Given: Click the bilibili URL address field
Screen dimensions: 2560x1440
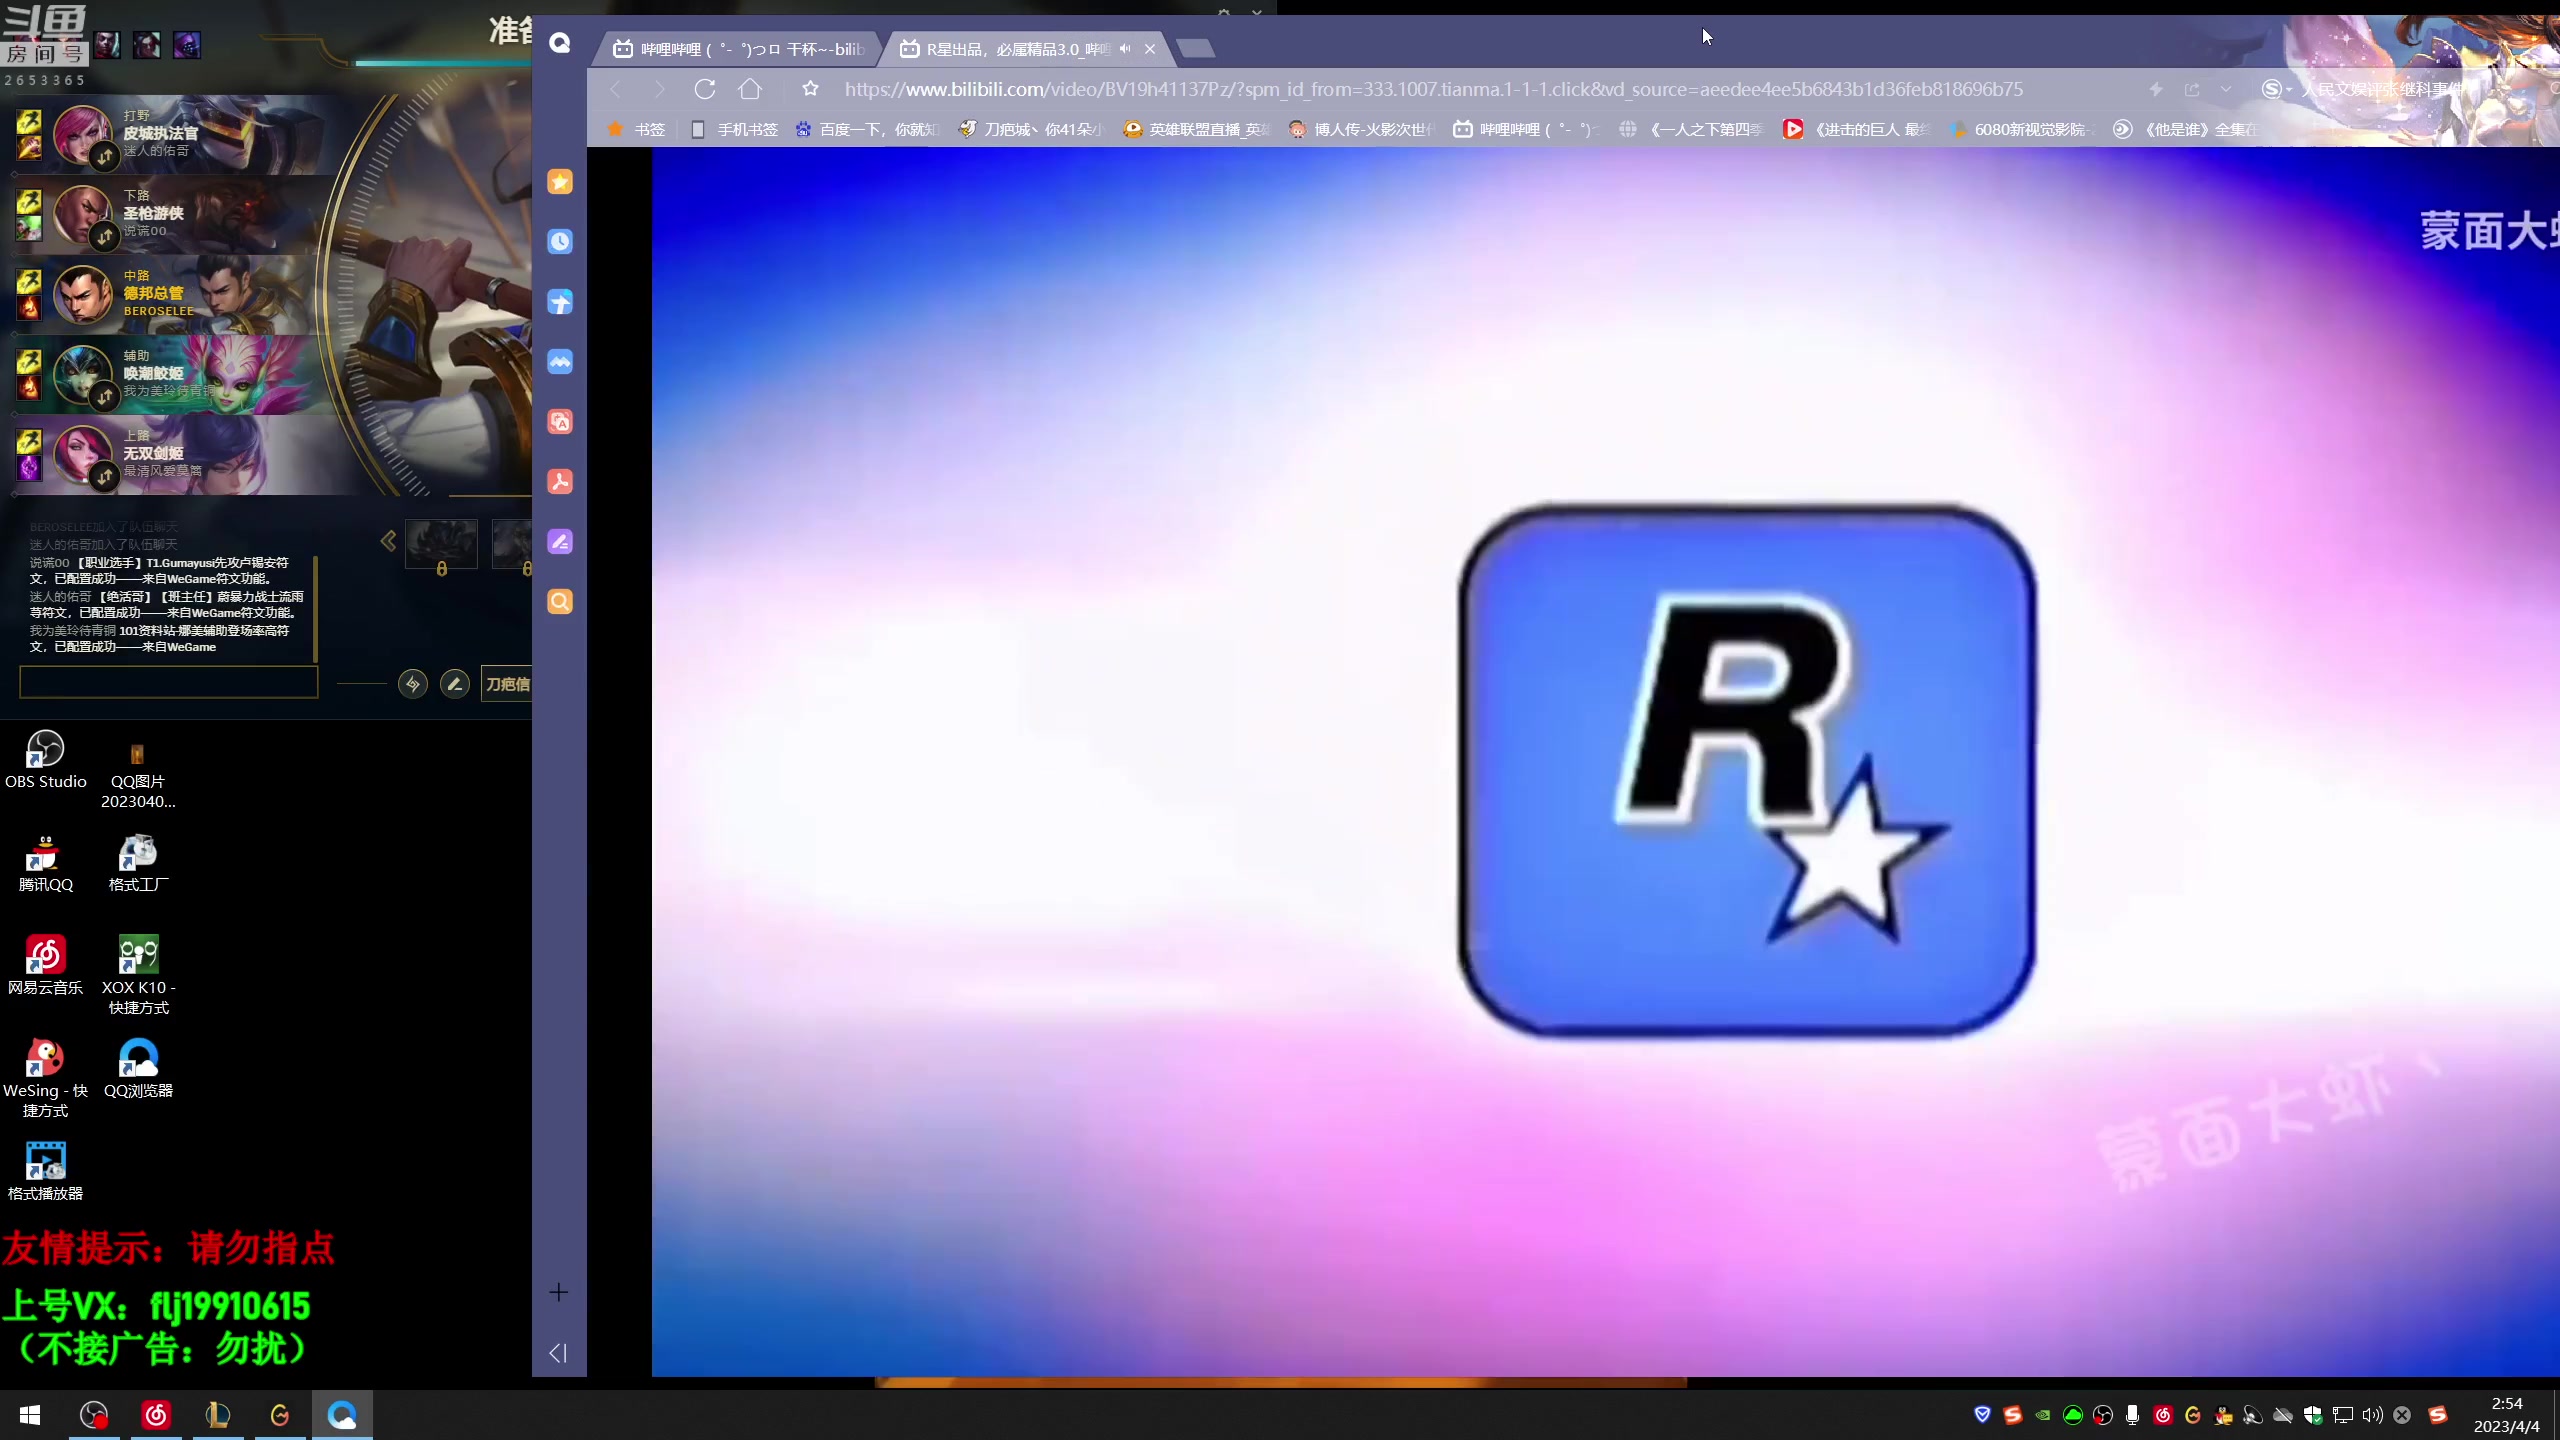Looking at the screenshot, I should (1434, 89).
